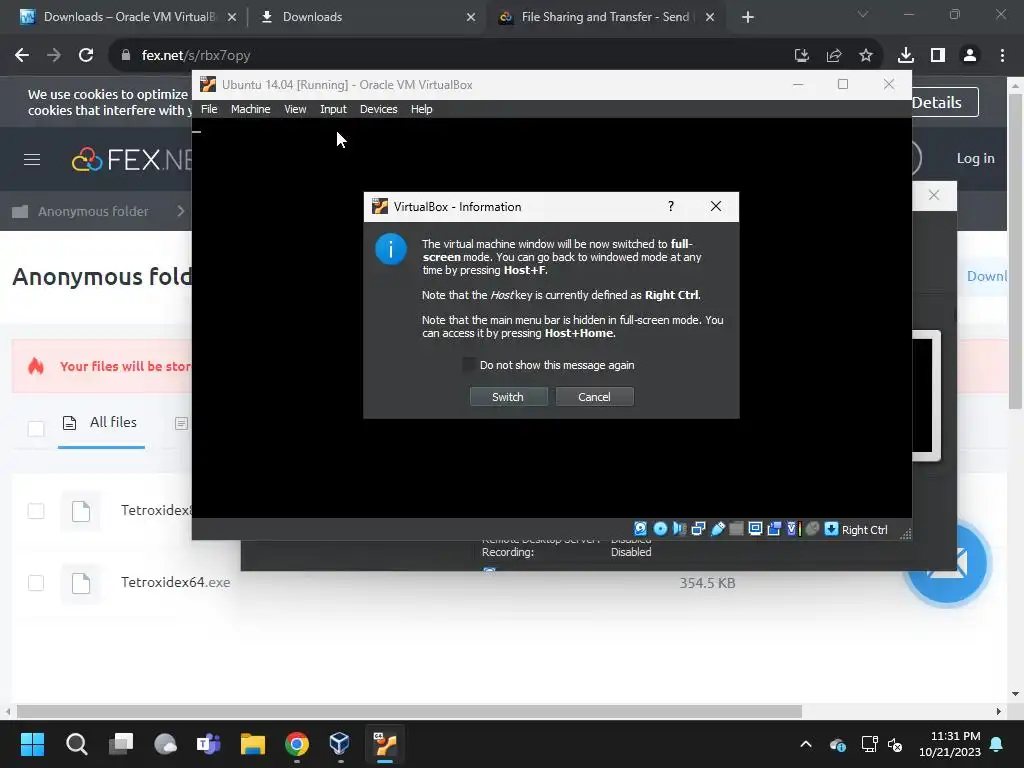Click Tetroxidex64.exe file name
Image resolution: width=1024 pixels, height=768 pixels.
point(175,582)
